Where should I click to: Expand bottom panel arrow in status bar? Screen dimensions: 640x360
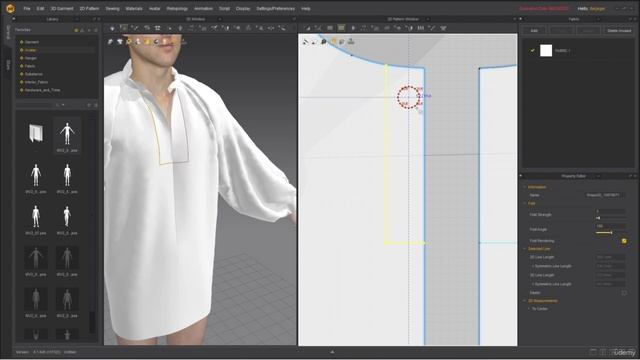coord(332,351)
